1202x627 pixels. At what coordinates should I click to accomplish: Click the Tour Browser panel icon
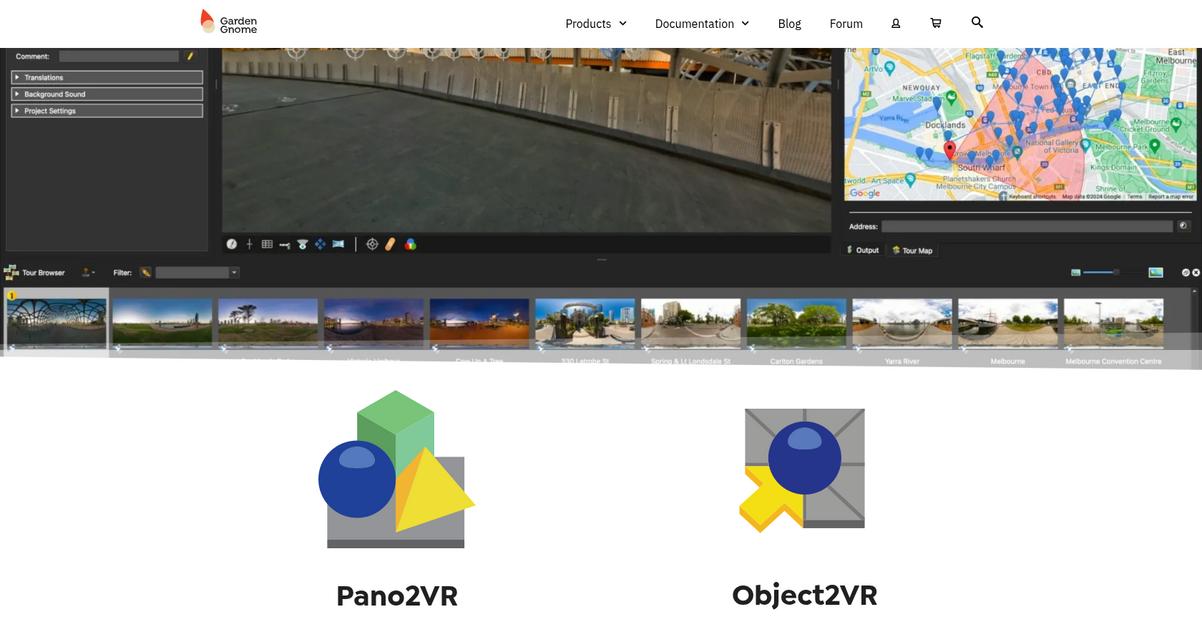pos(11,272)
